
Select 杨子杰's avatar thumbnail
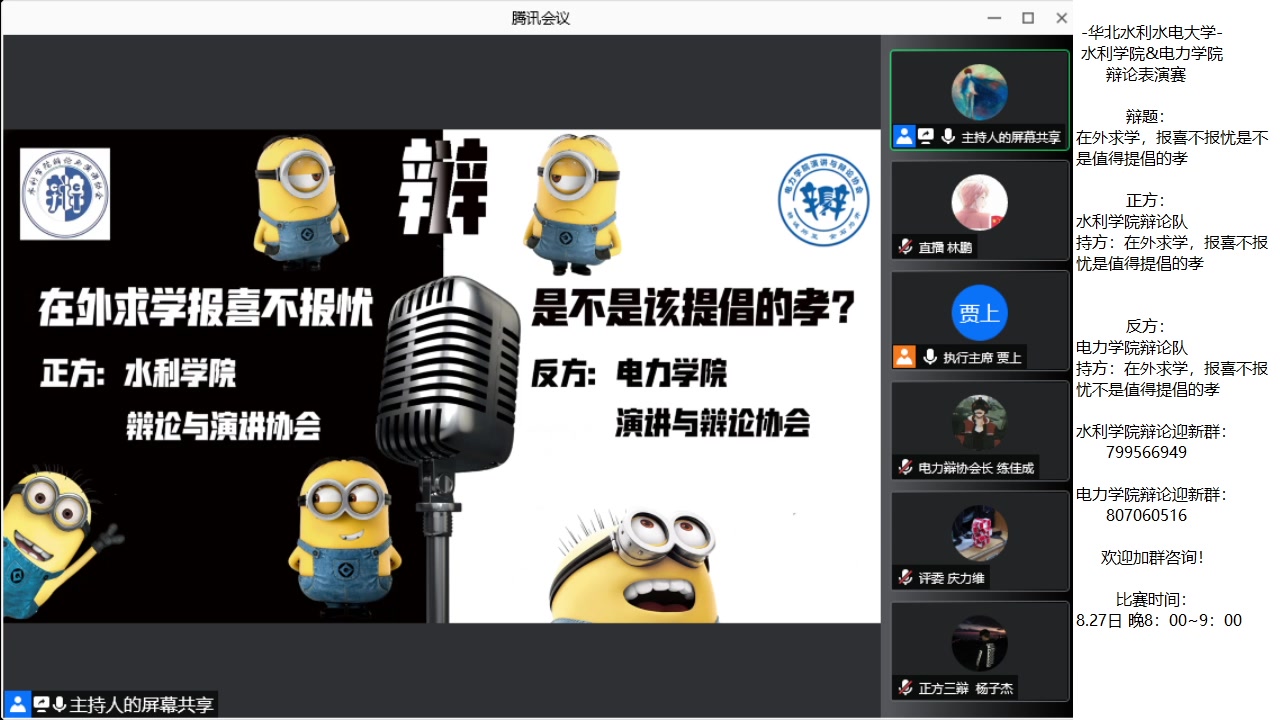point(979,642)
